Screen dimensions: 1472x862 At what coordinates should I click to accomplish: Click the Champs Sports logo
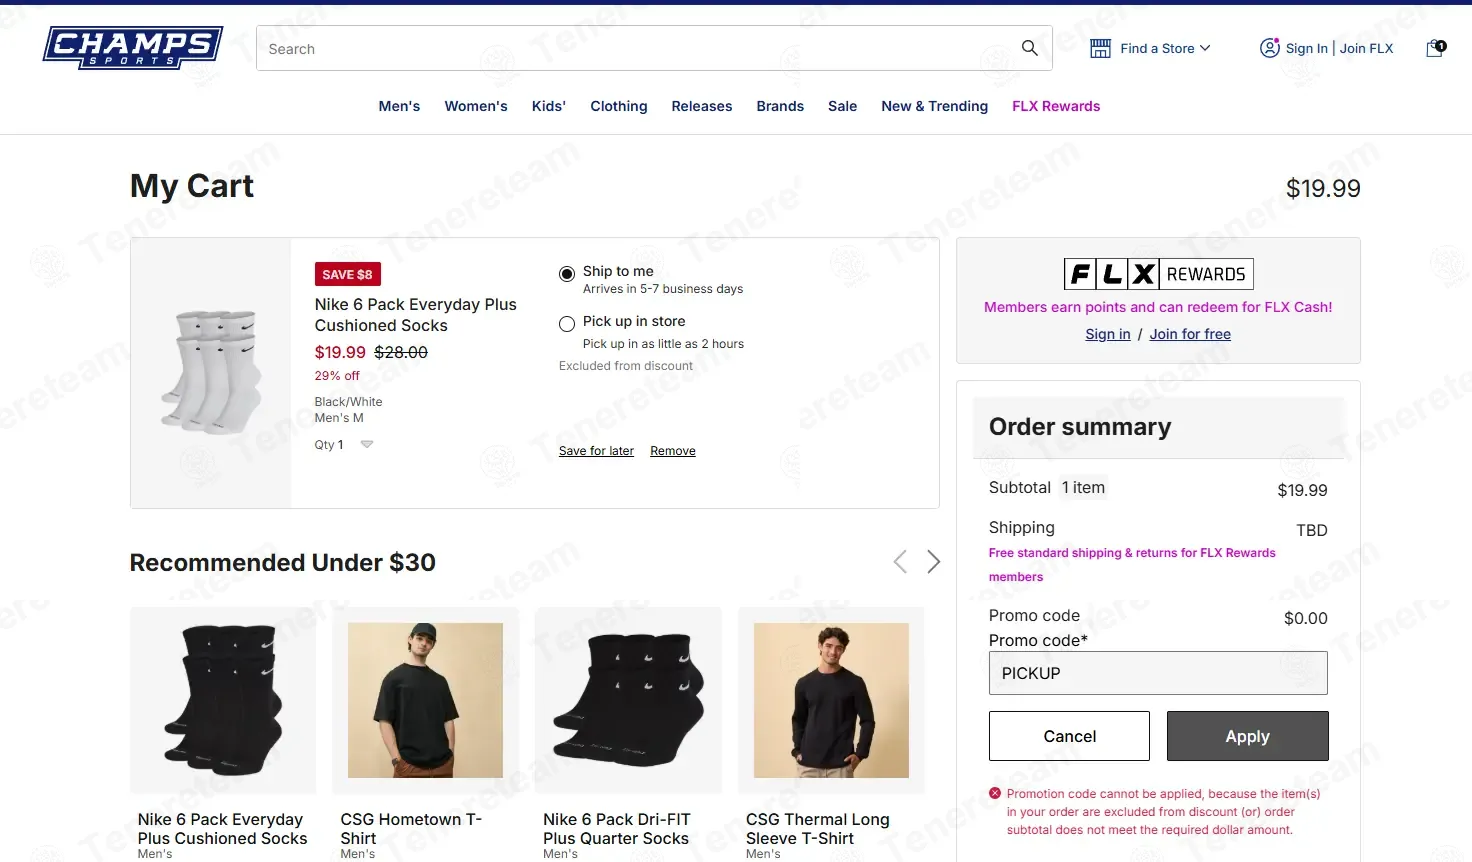point(133,48)
